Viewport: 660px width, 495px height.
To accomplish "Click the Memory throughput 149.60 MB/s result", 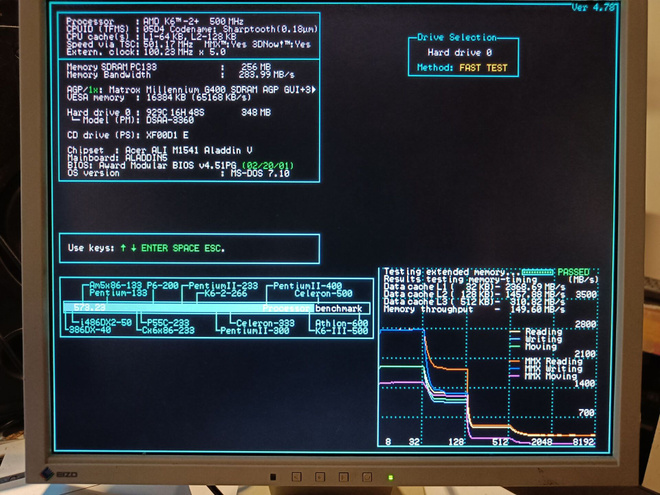I will click(474, 310).
